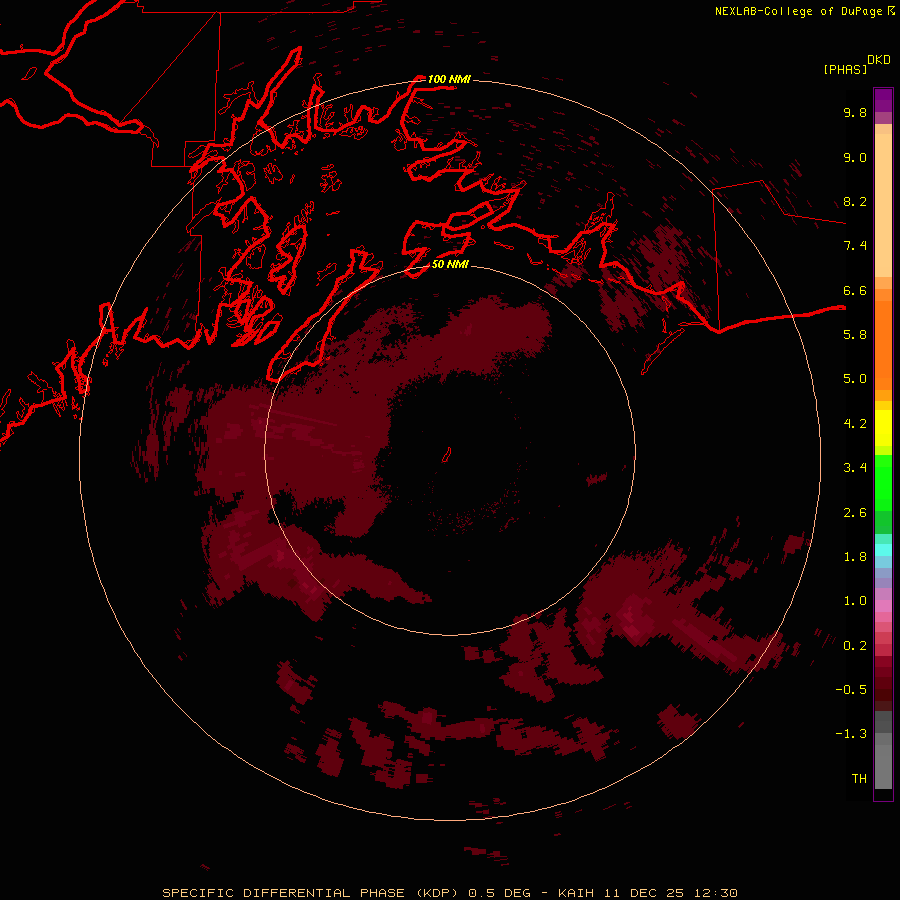Click the gray segment at the color bar bottom
This screenshot has width=900, height=900.
click(883, 766)
